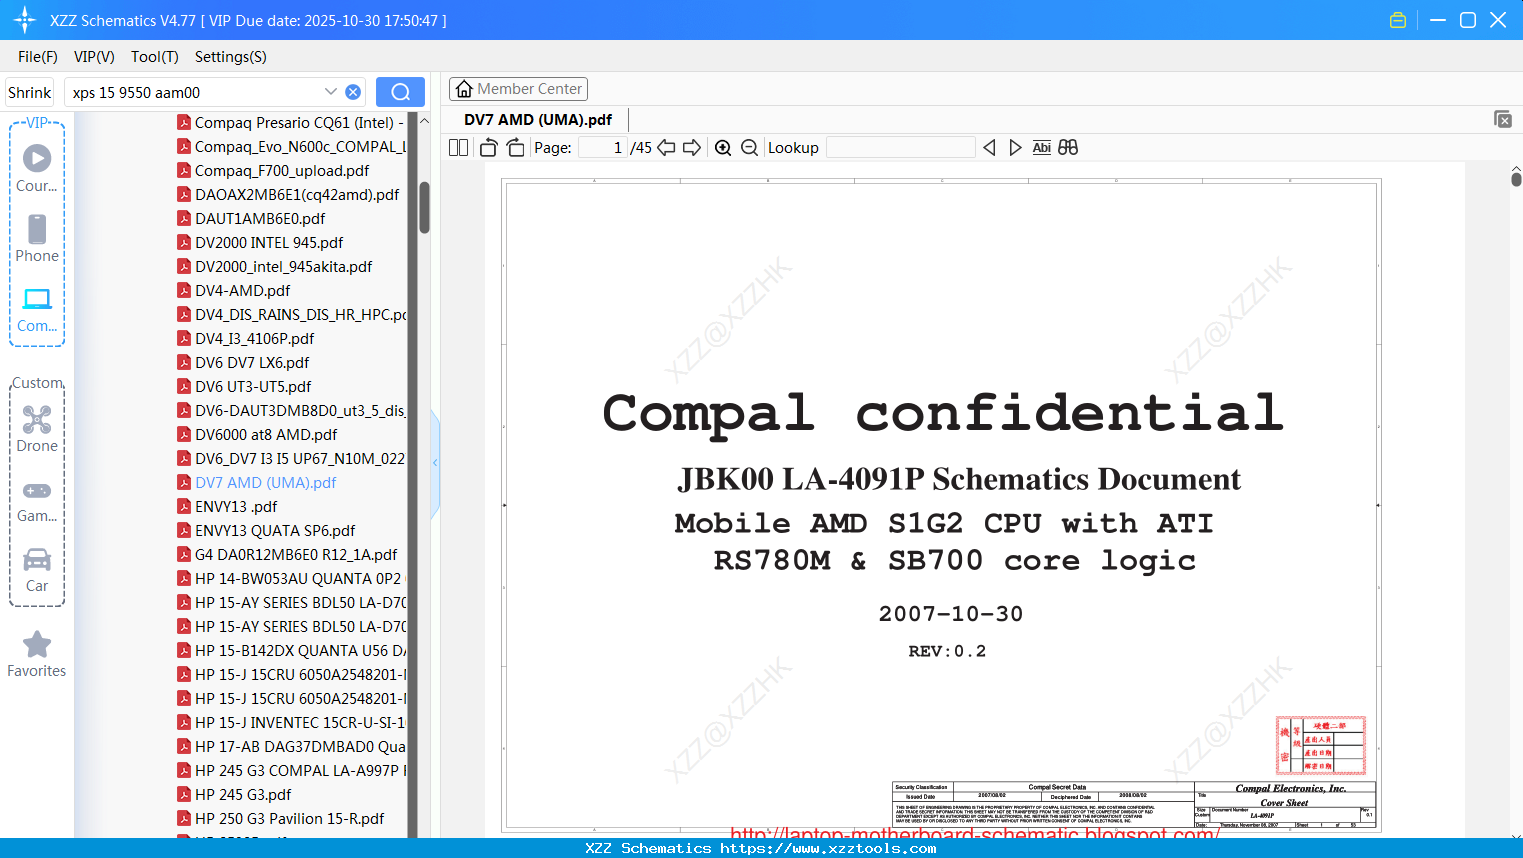Click the binoculars search icon
Screen dimensions: 1523x858
pos(1068,148)
